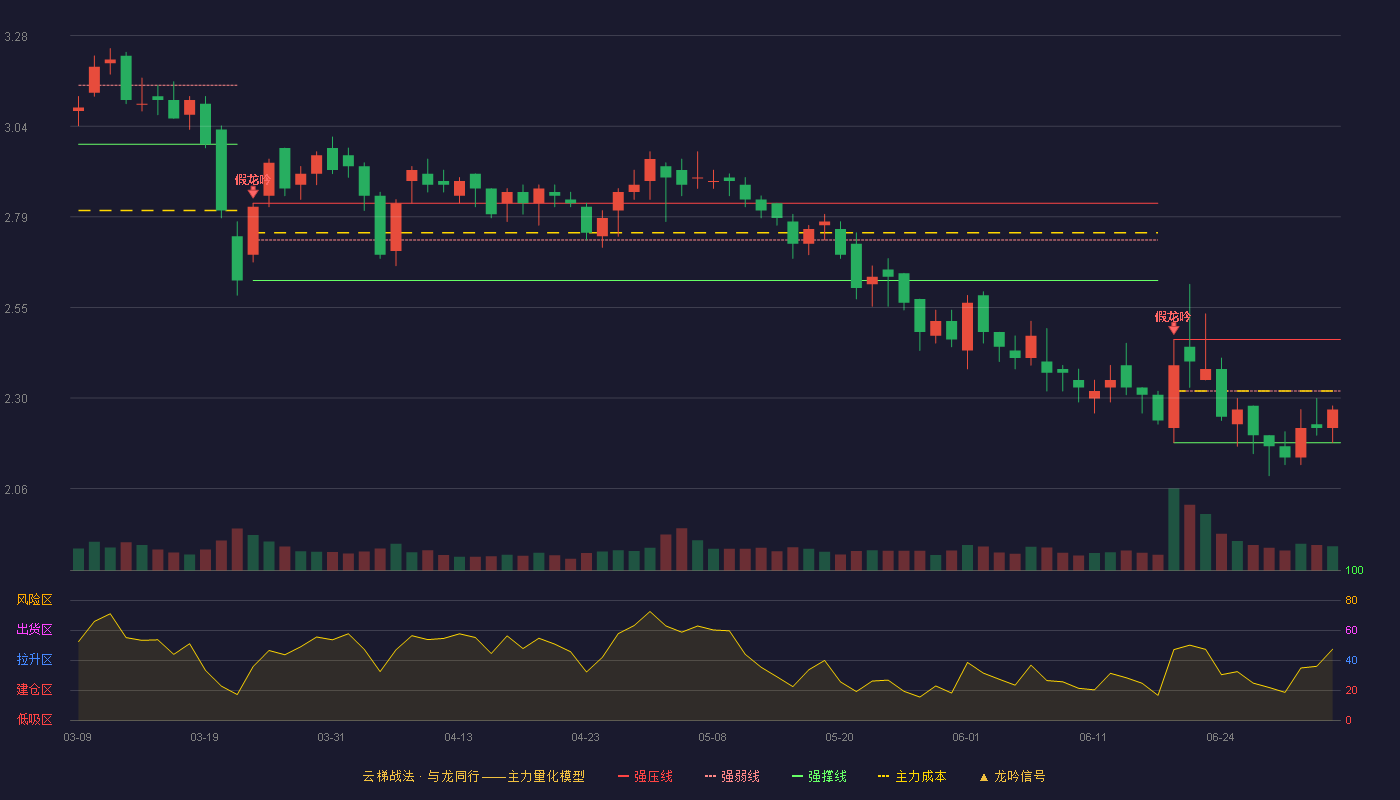Click the 出货区 zone label
The height and width of the screenshot is (800, 1400).
pyautogui.click(x=34, y=630)
